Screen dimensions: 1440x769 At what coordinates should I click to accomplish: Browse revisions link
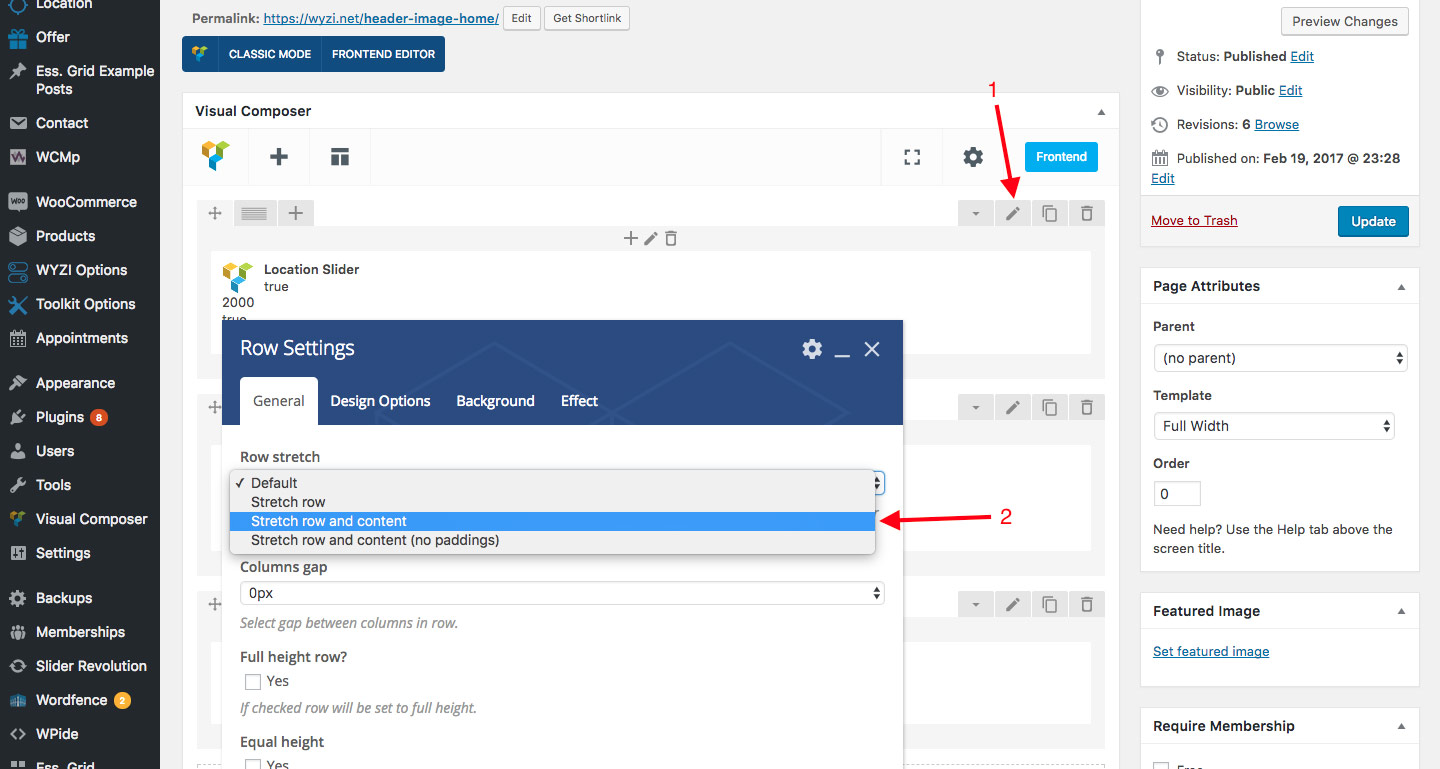click(x=1277, y=125)
